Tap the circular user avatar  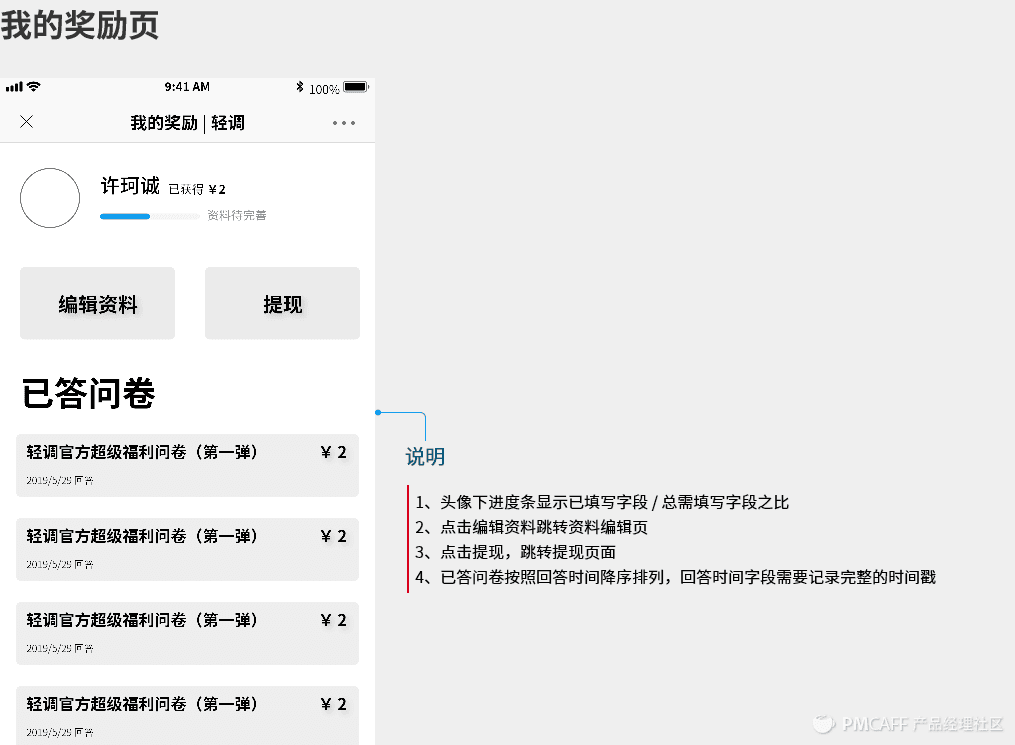50,198
